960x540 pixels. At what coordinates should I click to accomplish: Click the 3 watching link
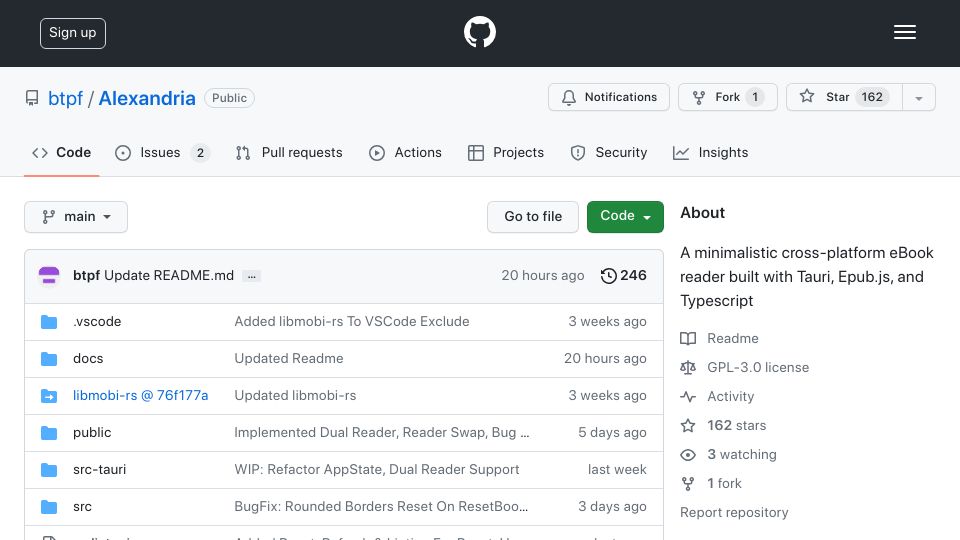coord(742,454)
